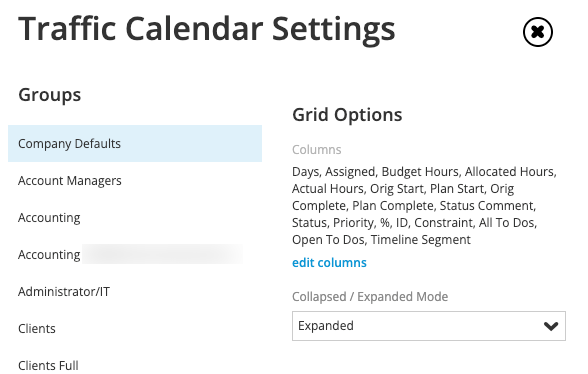Viewport: 588px width, 374px height.
Task: Click the Collapsed / Expanded Mode label
Action: click(x=370, y=297)
